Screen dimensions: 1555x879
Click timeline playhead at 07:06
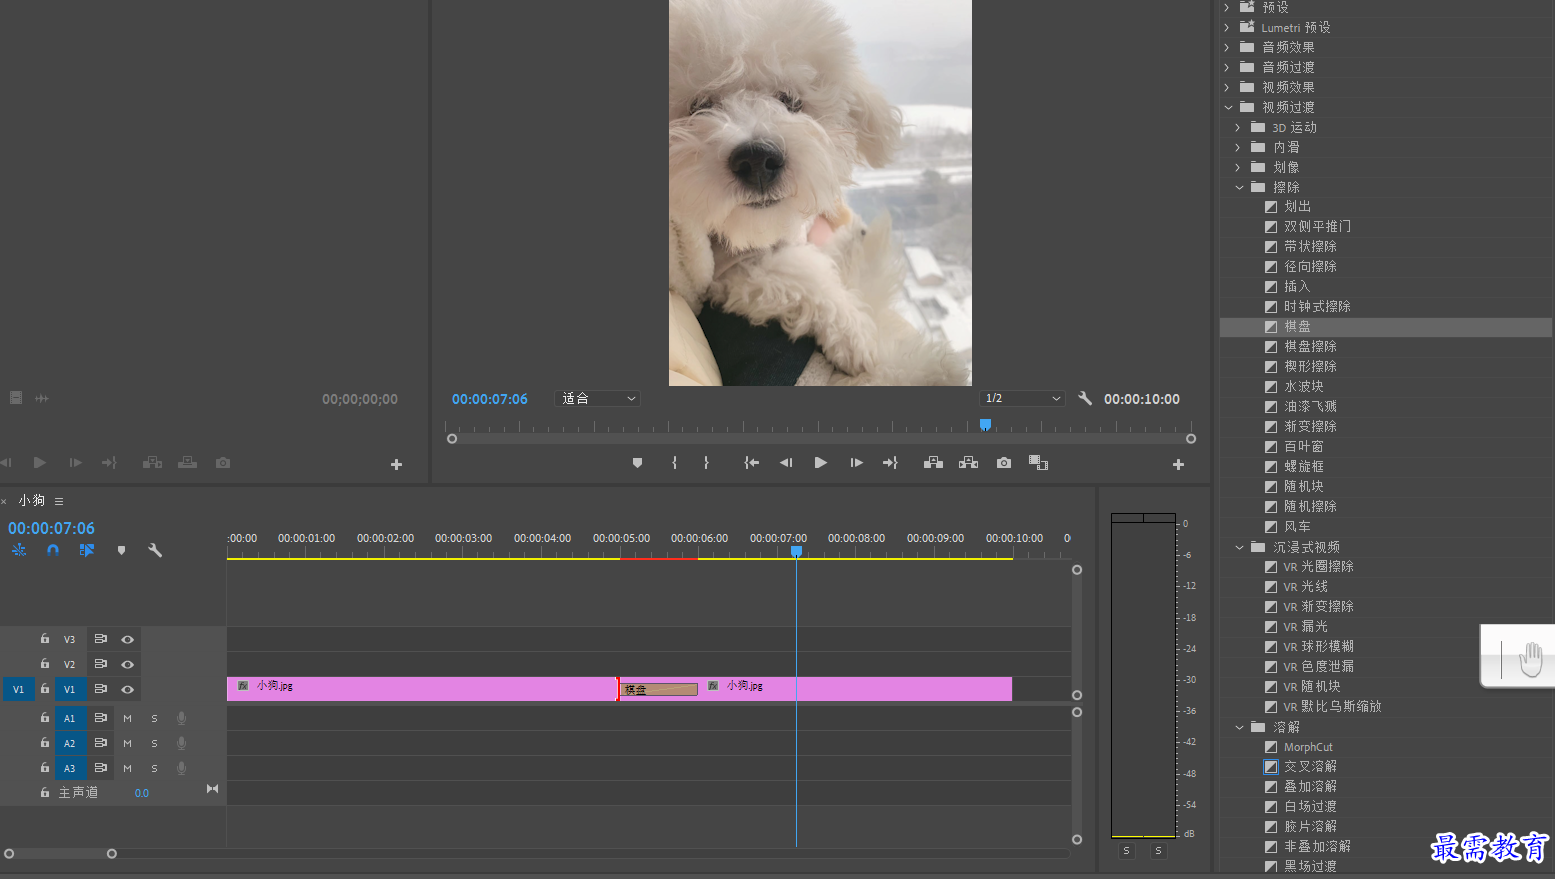pyautogui.click(x=796, y=551)
